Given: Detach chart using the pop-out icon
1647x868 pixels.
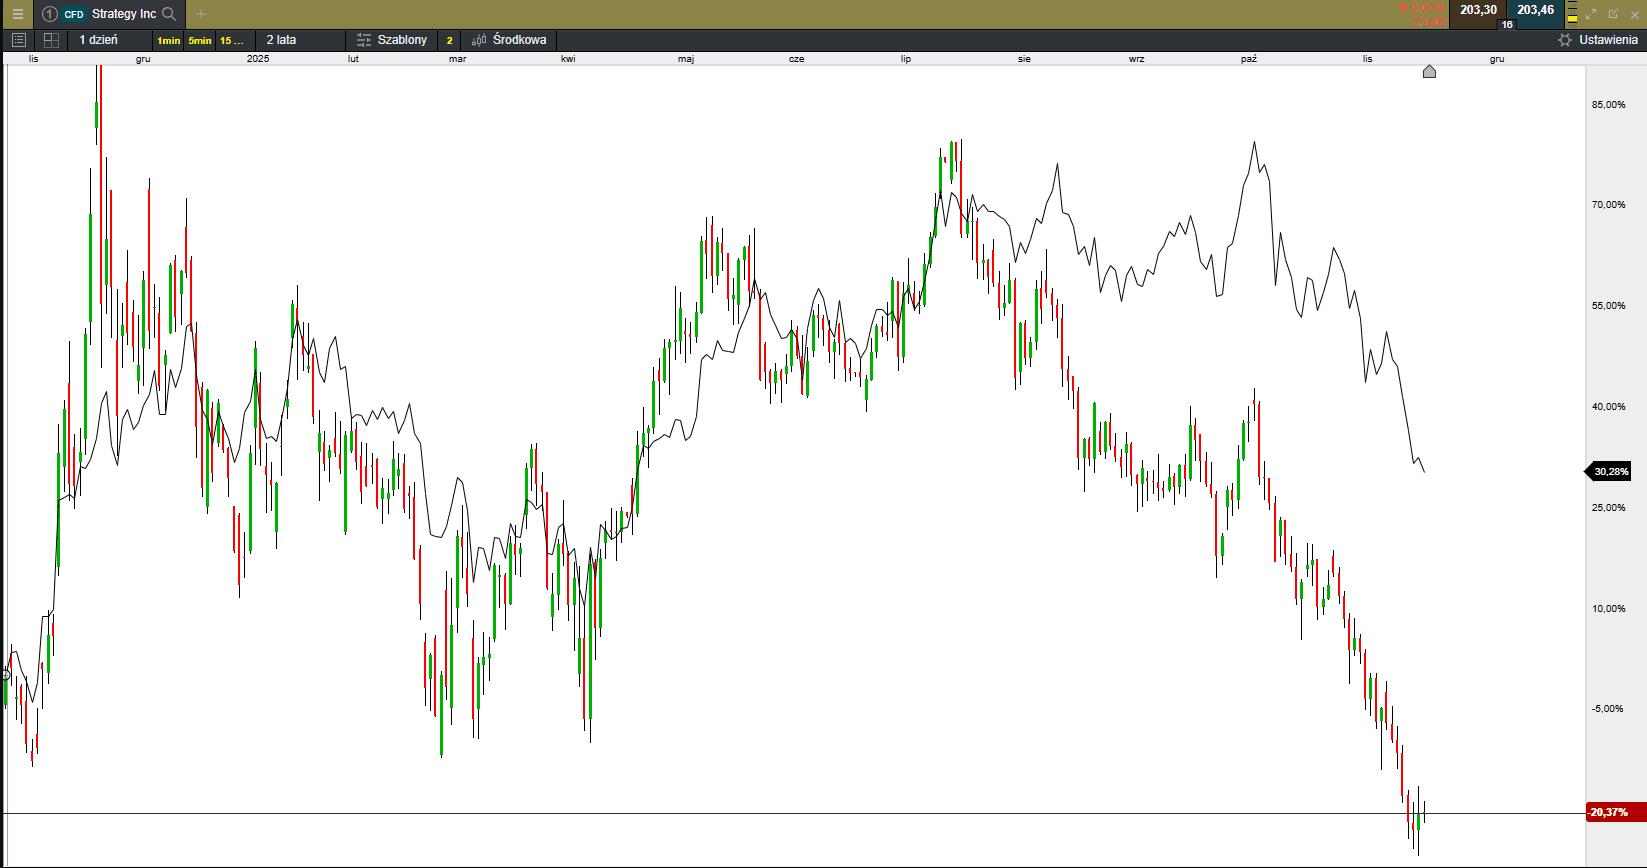Looking at the screenshot, I should tap(1613, 14).
